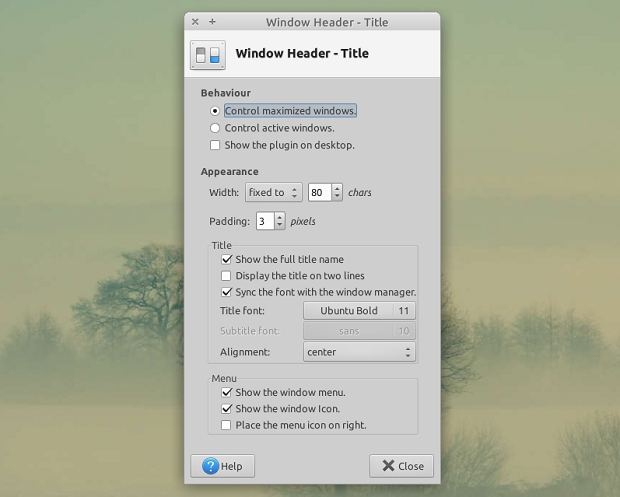Open the Width 'fixed to' dropdown

point(274,192)
